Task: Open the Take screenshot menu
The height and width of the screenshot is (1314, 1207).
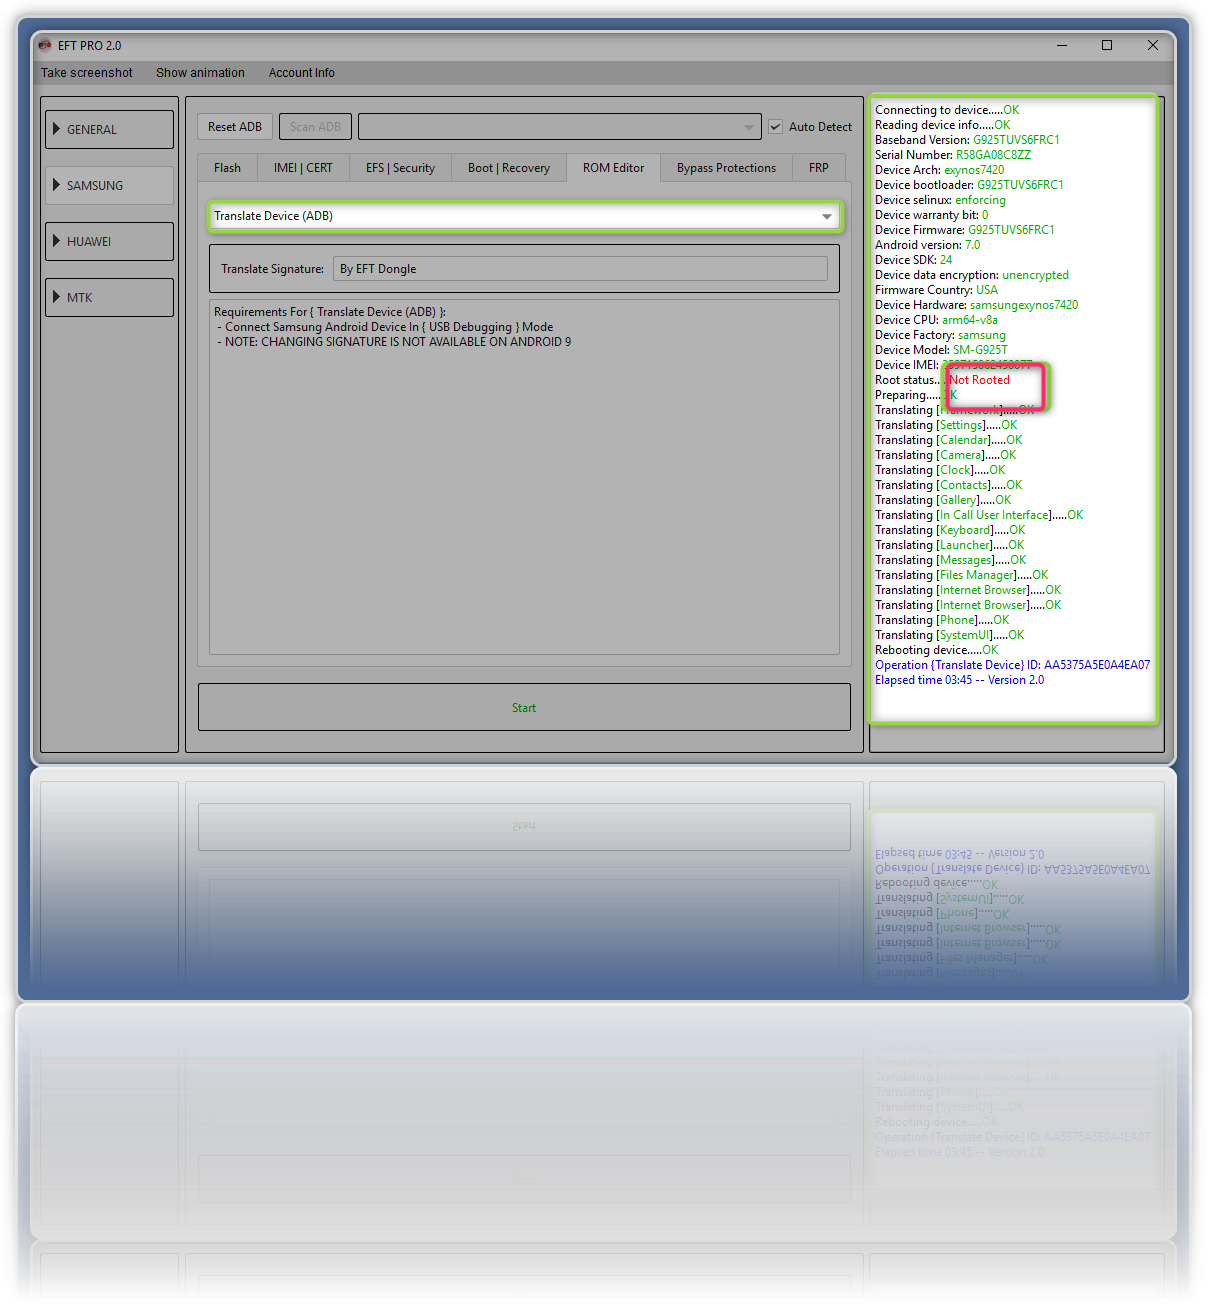Action: tap(87, 73)
